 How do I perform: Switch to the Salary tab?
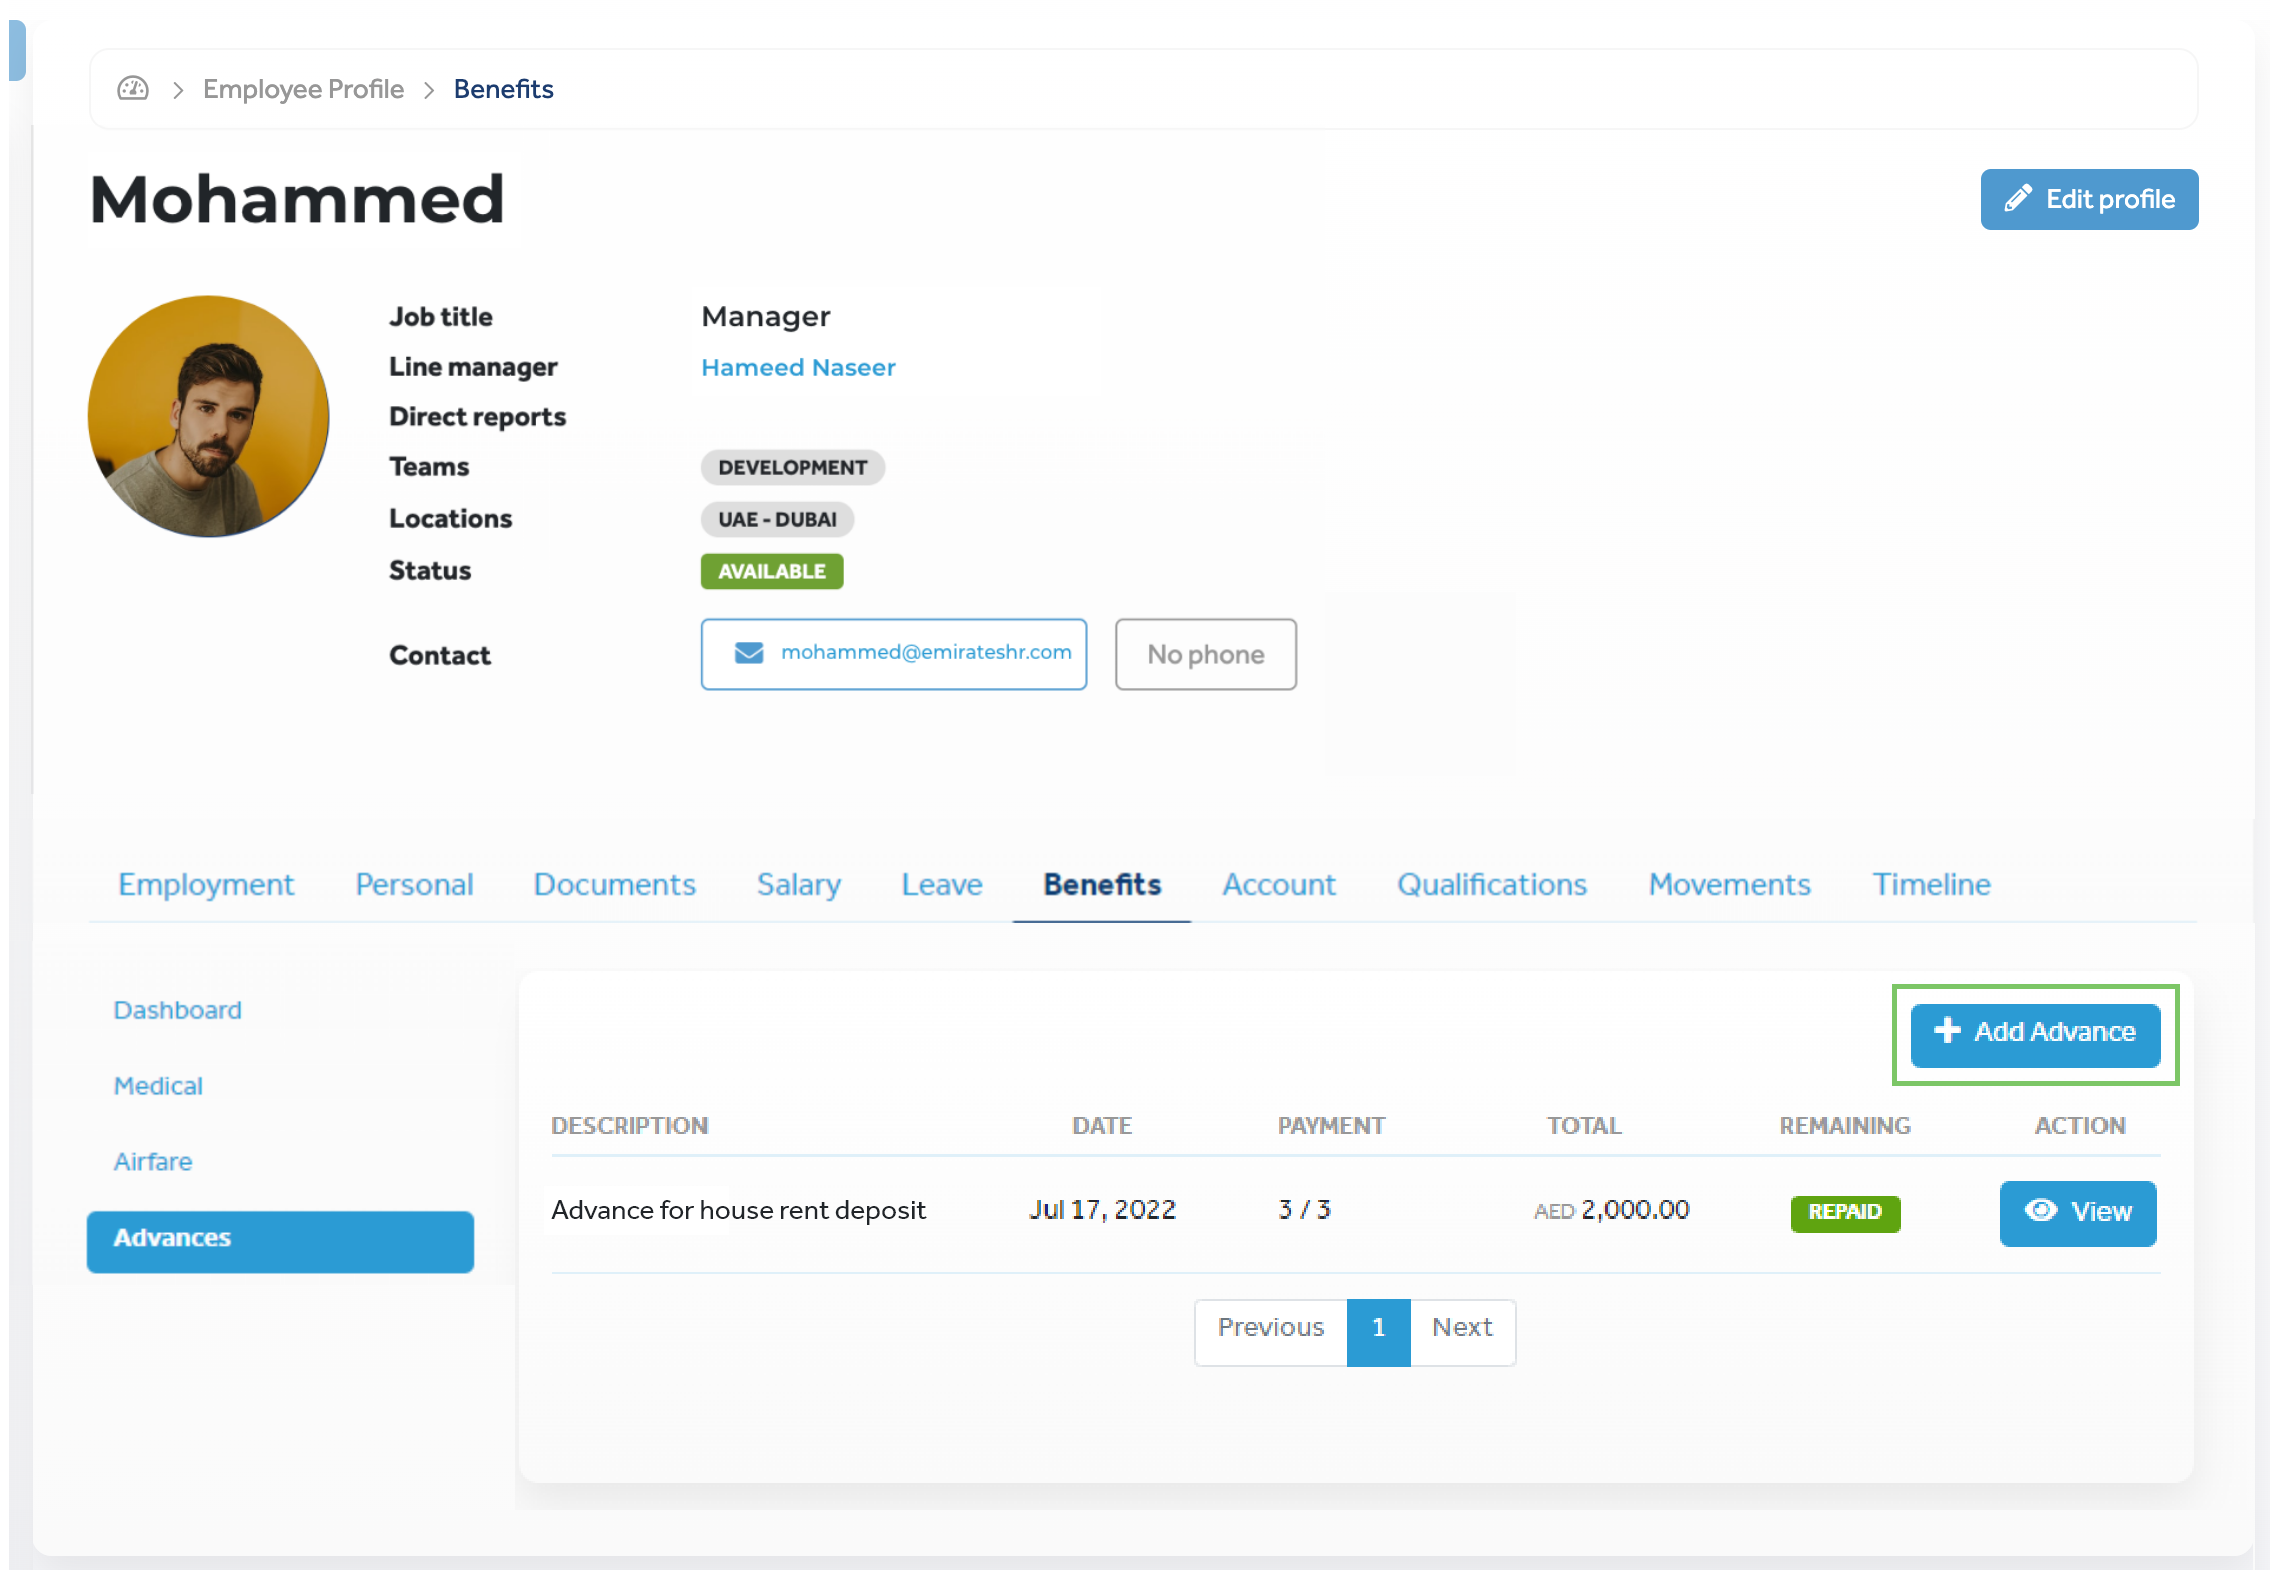coord(798,884)
